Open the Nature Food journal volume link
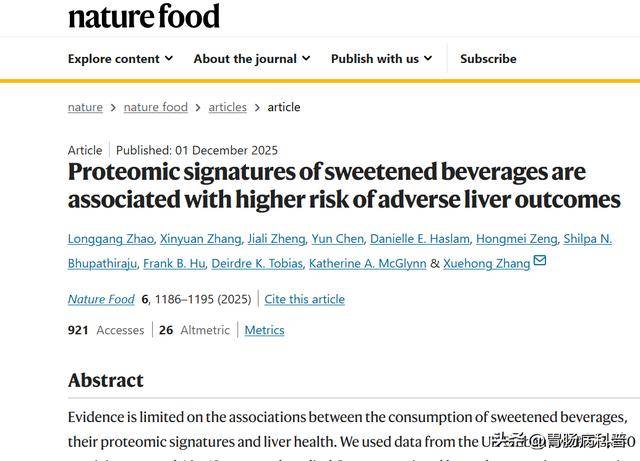The height and width of the screenshot is (461, 640). pyautogui.click(x=101, y=299)
